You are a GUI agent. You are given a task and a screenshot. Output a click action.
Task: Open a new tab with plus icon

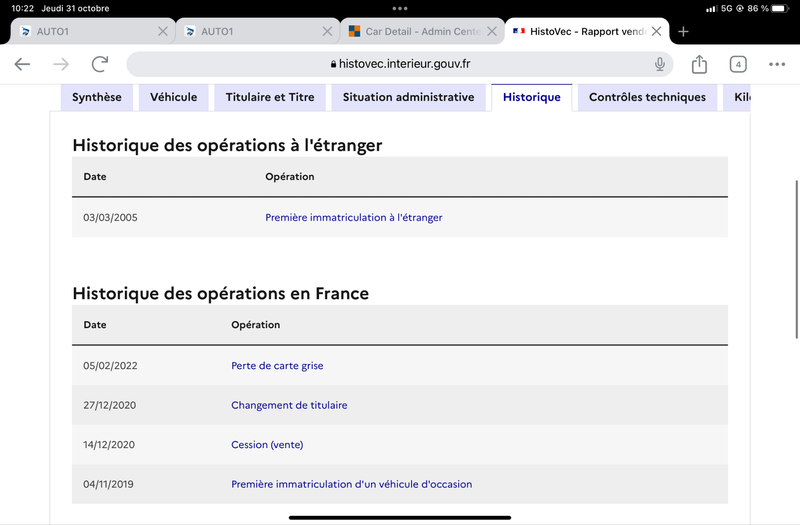683,32
